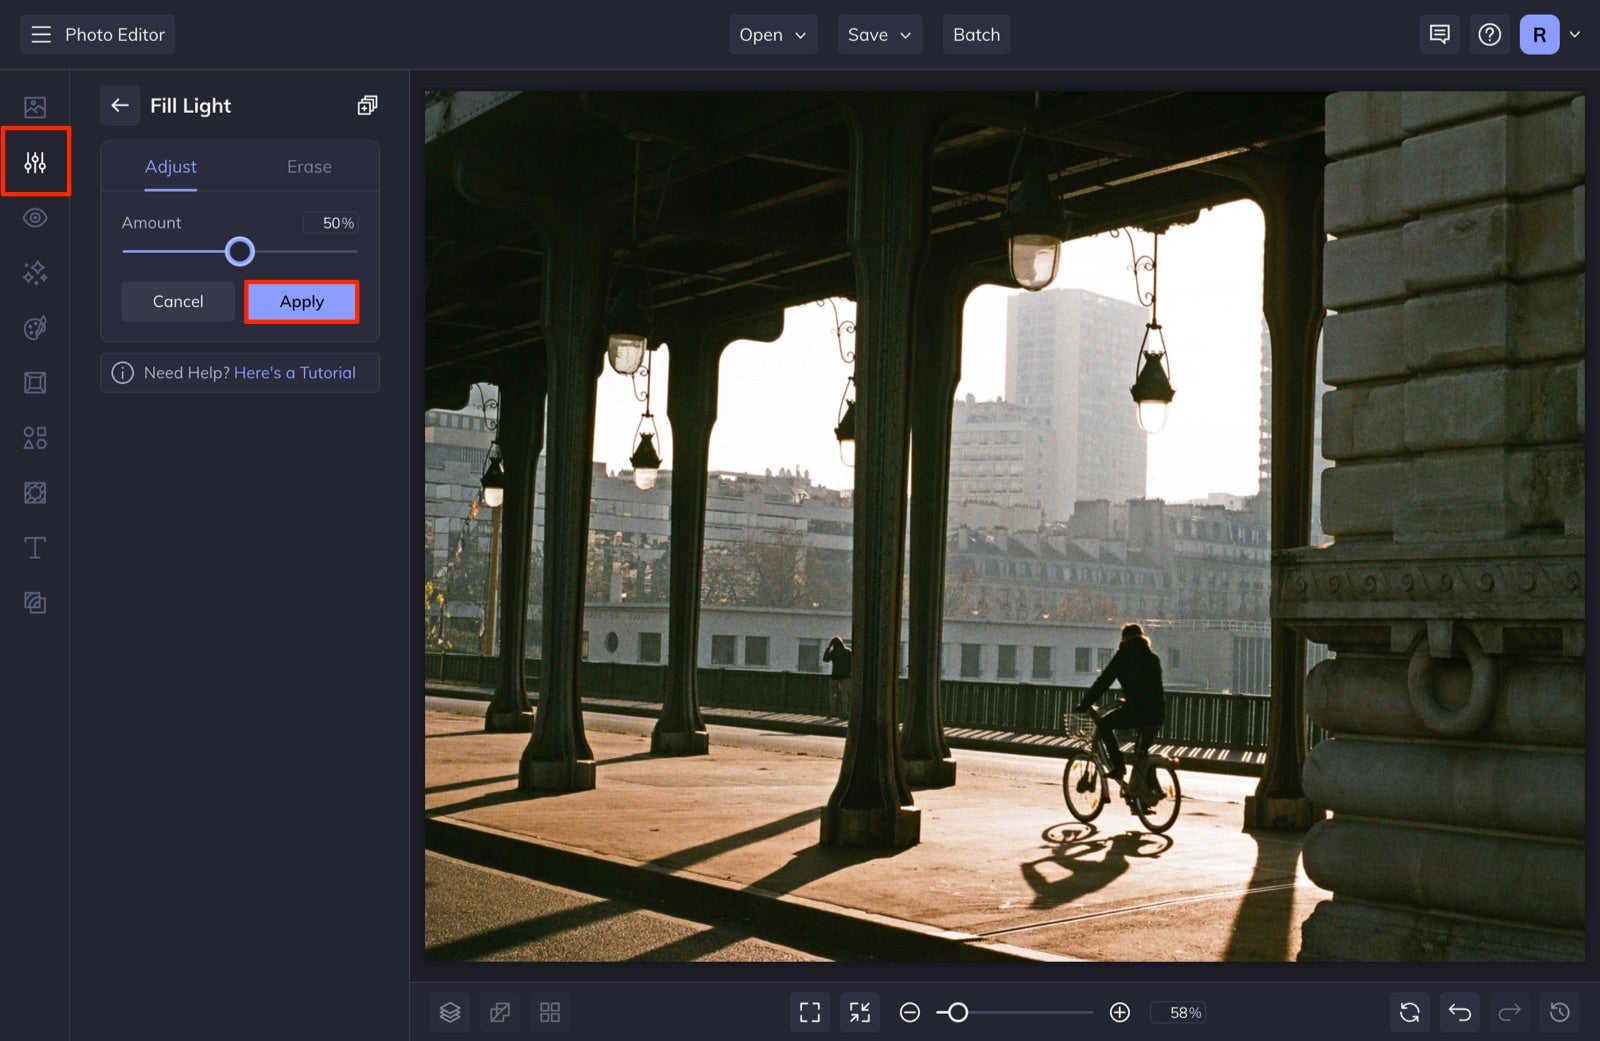Viewport: 1600px width, 1041px height.
Task: Select the Adjustments tool in the sidebar
Action: [35, 160]
